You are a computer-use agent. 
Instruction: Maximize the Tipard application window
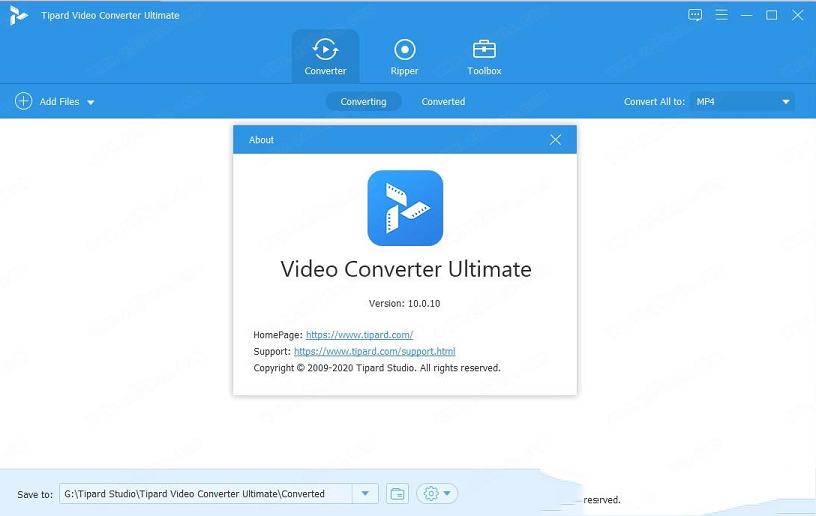[771, 15]
